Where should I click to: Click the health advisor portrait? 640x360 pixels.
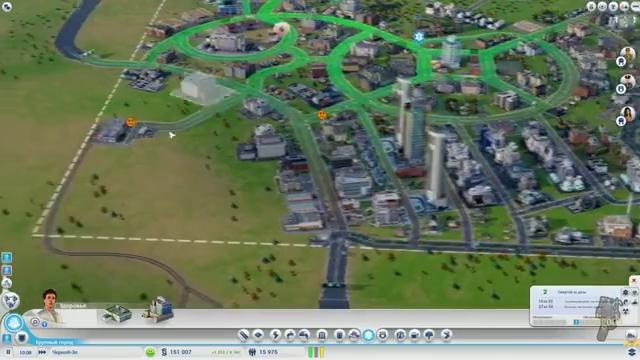tap(50, 305)
